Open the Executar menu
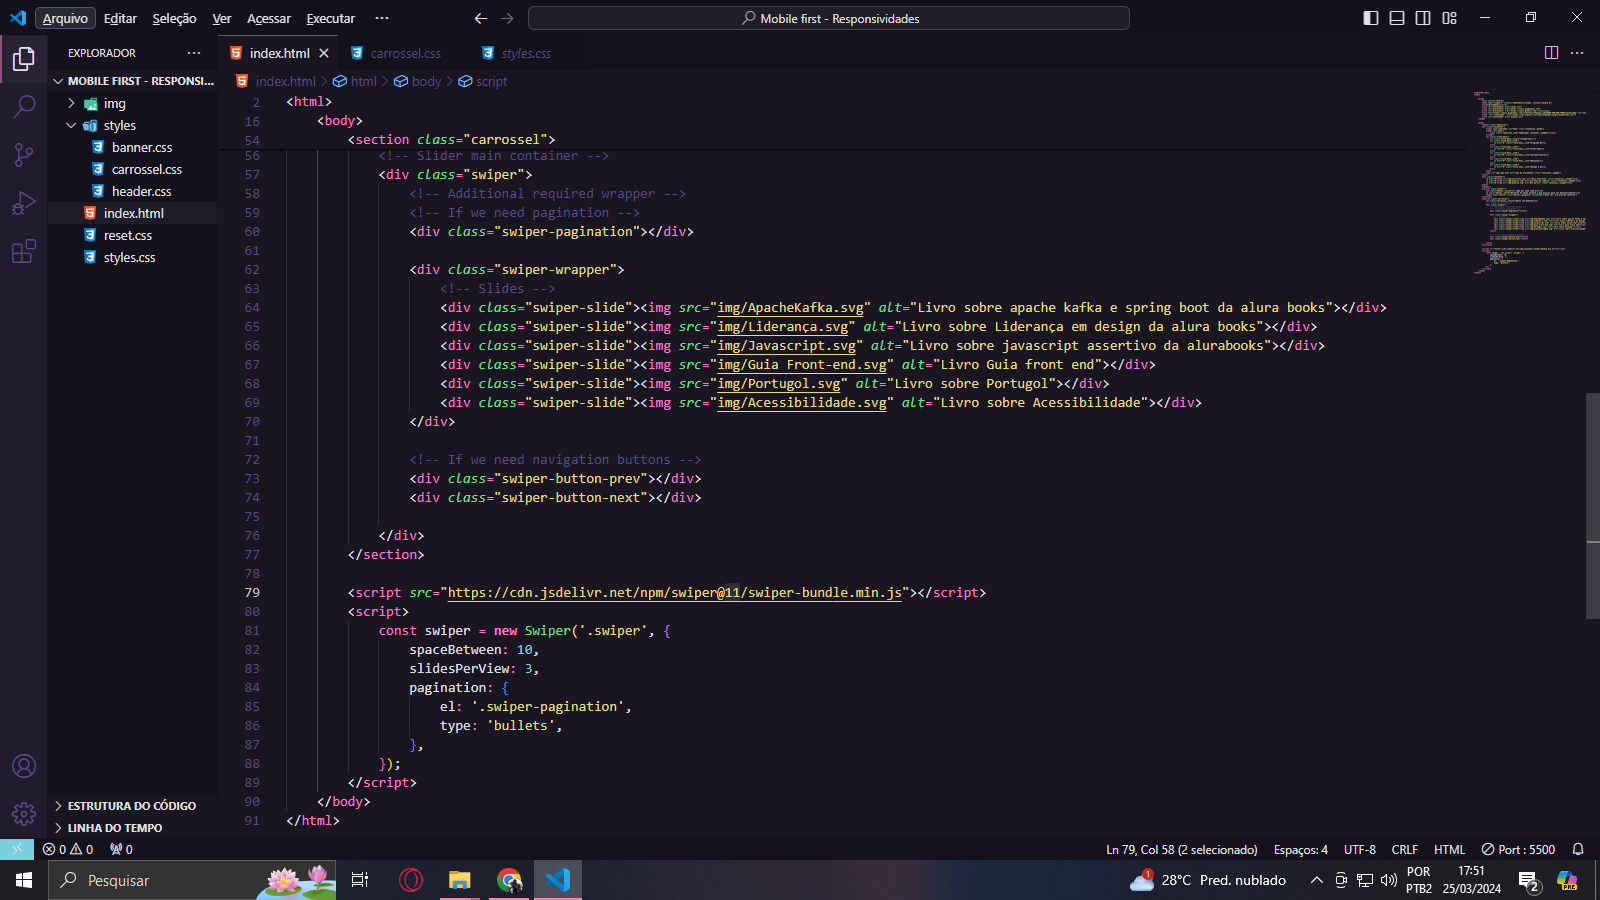This screenshot has height=900, width=1600. (330, 18)
